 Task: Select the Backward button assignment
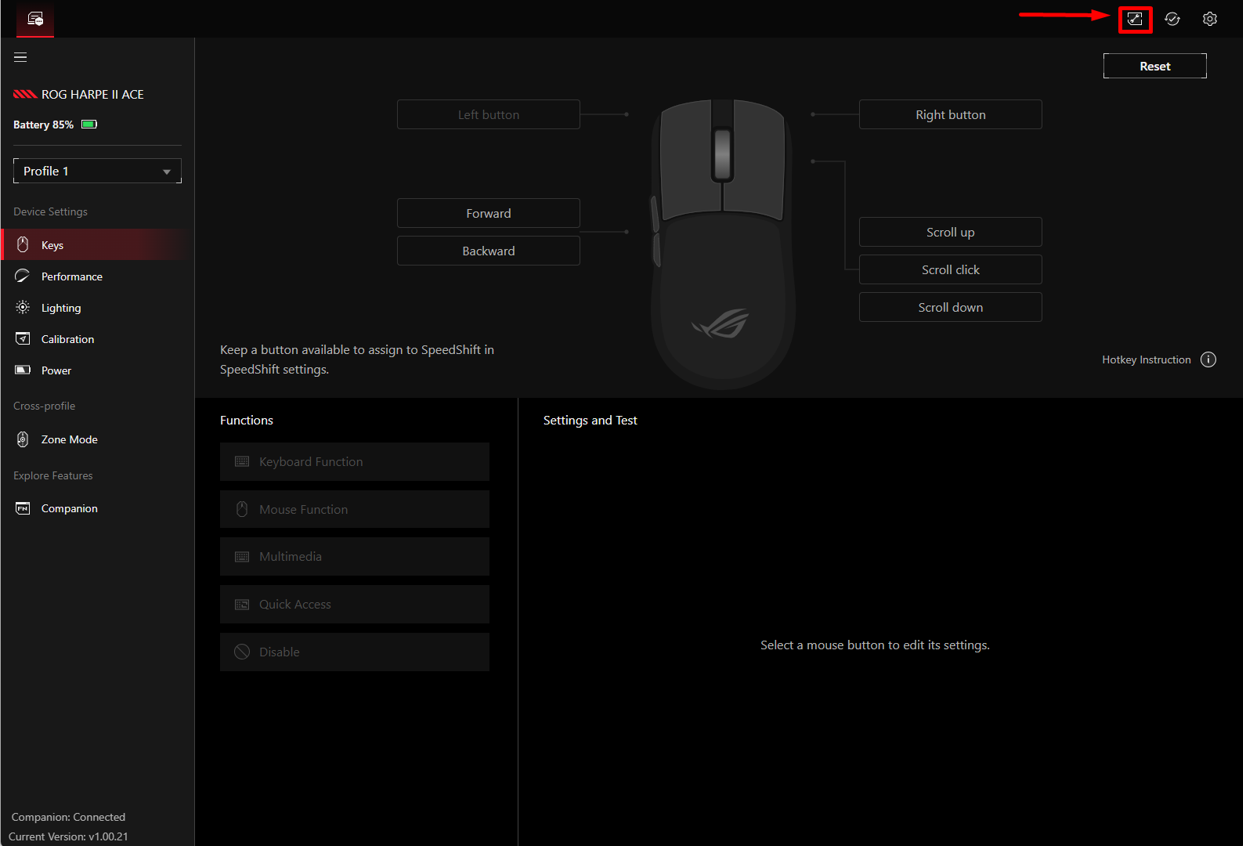tap(488, 251)
